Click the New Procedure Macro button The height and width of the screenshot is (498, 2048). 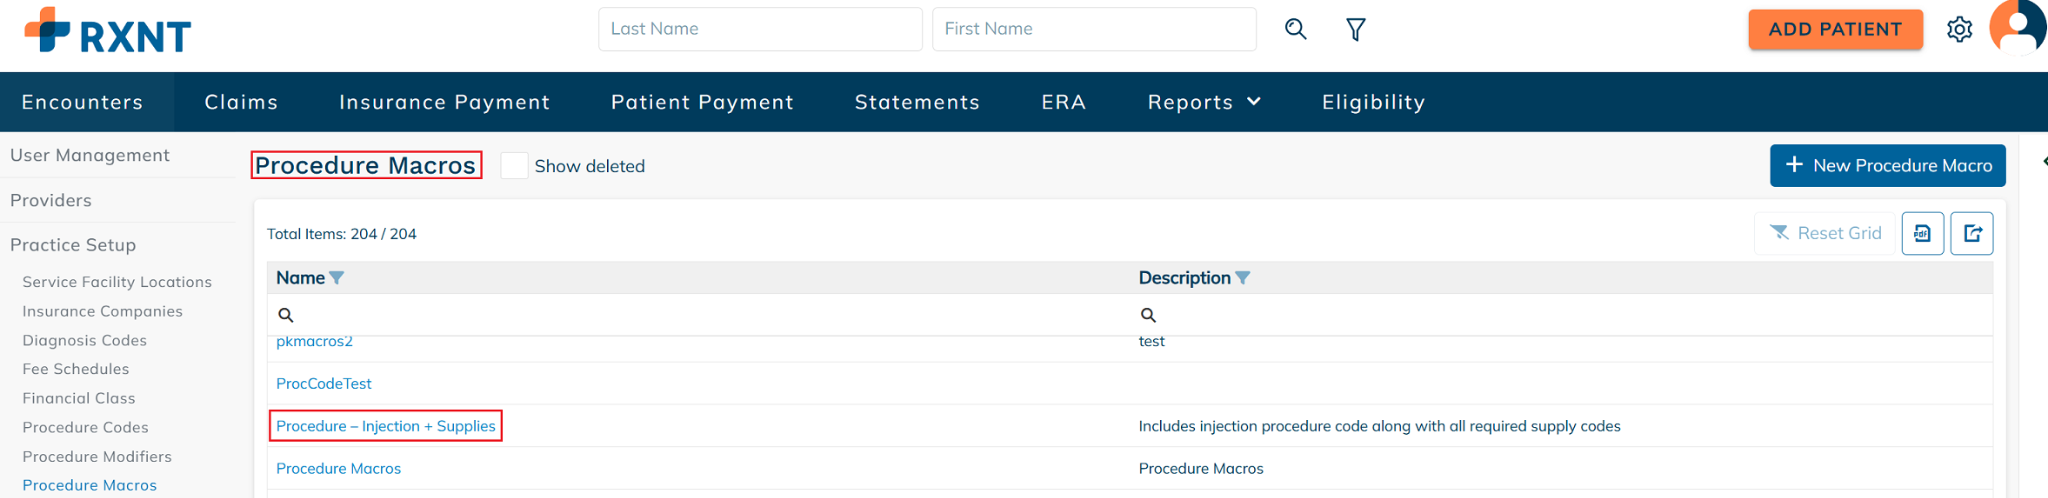[x=1887, y=165]
